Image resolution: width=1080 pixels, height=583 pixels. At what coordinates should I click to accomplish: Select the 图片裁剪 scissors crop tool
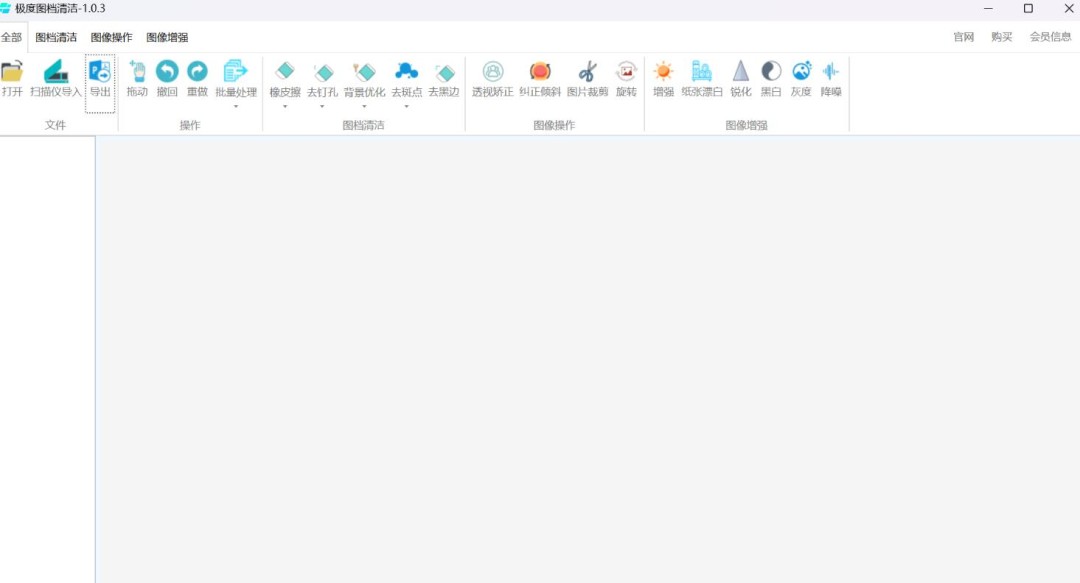587,72
